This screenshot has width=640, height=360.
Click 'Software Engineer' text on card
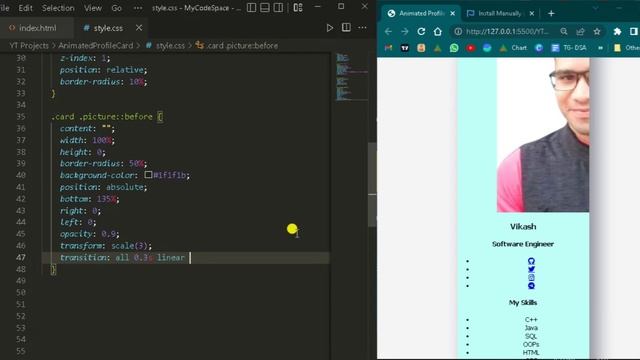(523, 244)
